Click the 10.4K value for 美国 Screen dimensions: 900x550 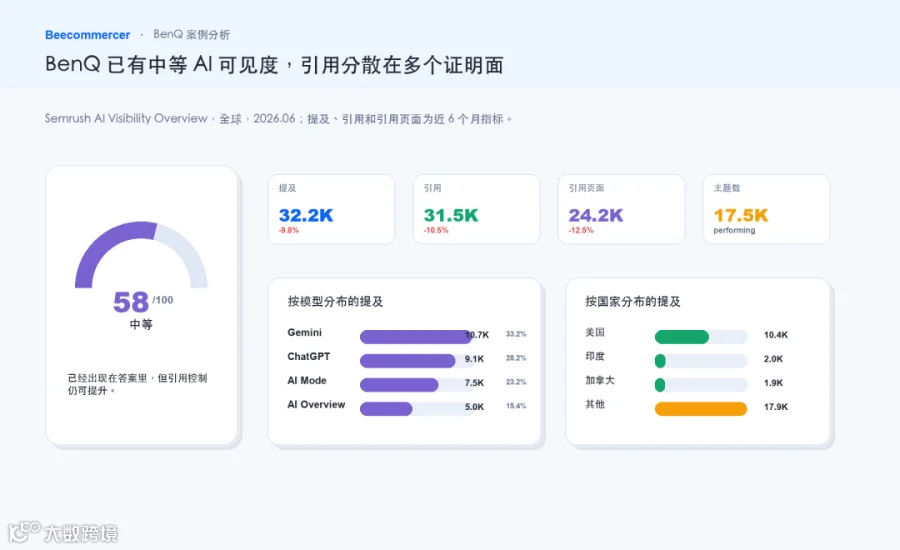click(776, 335)
